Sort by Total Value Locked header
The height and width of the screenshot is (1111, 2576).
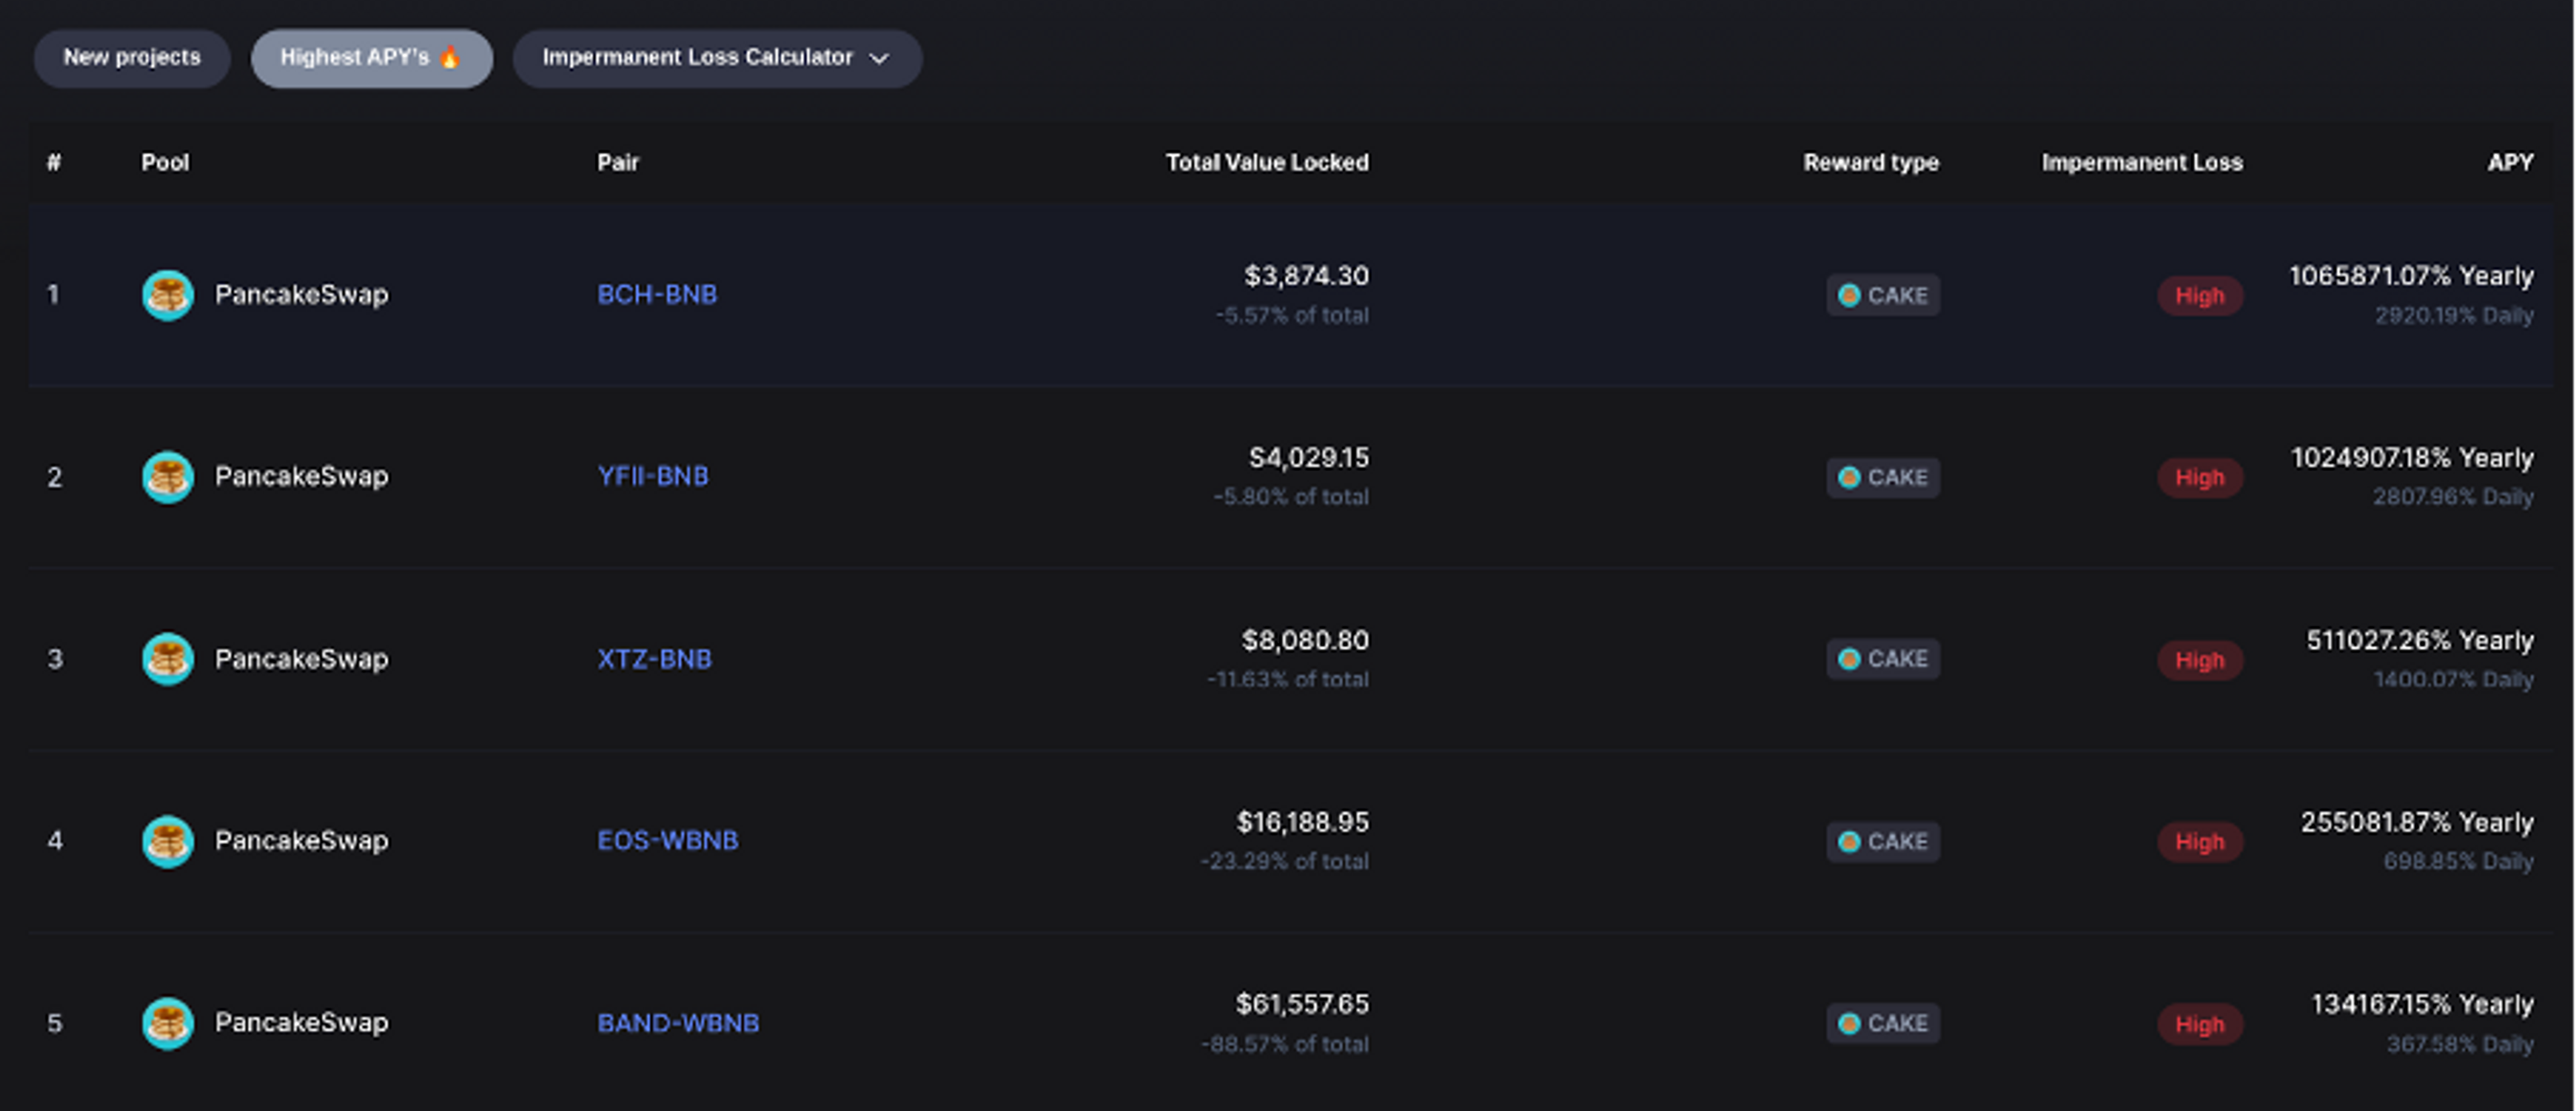(1266, 162)
